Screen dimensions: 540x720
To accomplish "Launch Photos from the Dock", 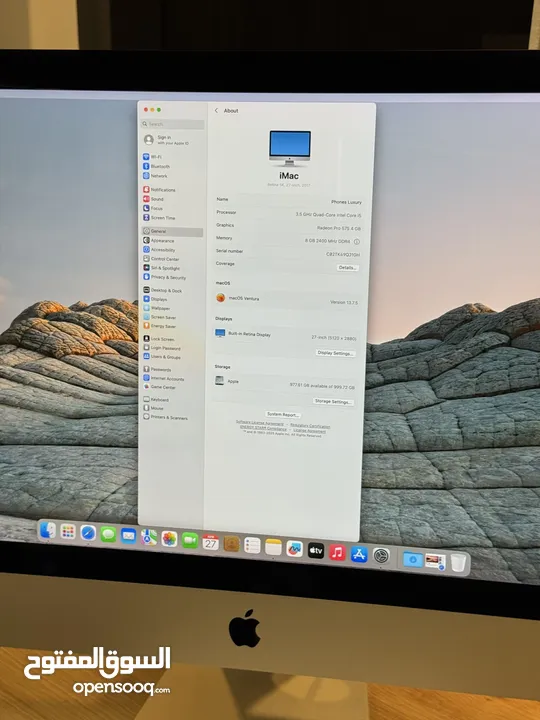I will coord(169,539).
